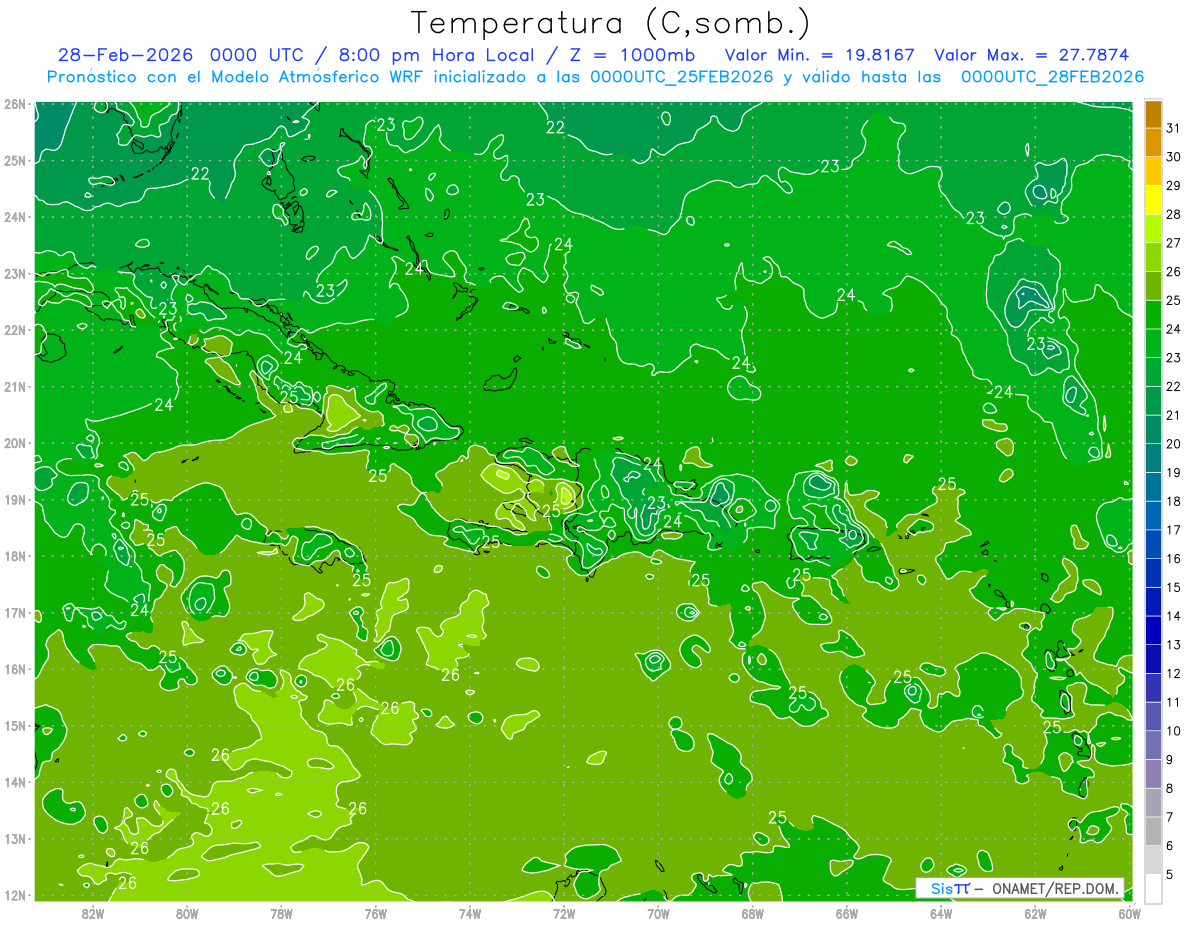The height and width of the screenshot is (927, 1200).
Task: Click the 66W longitude axis label
Action: 847,913
